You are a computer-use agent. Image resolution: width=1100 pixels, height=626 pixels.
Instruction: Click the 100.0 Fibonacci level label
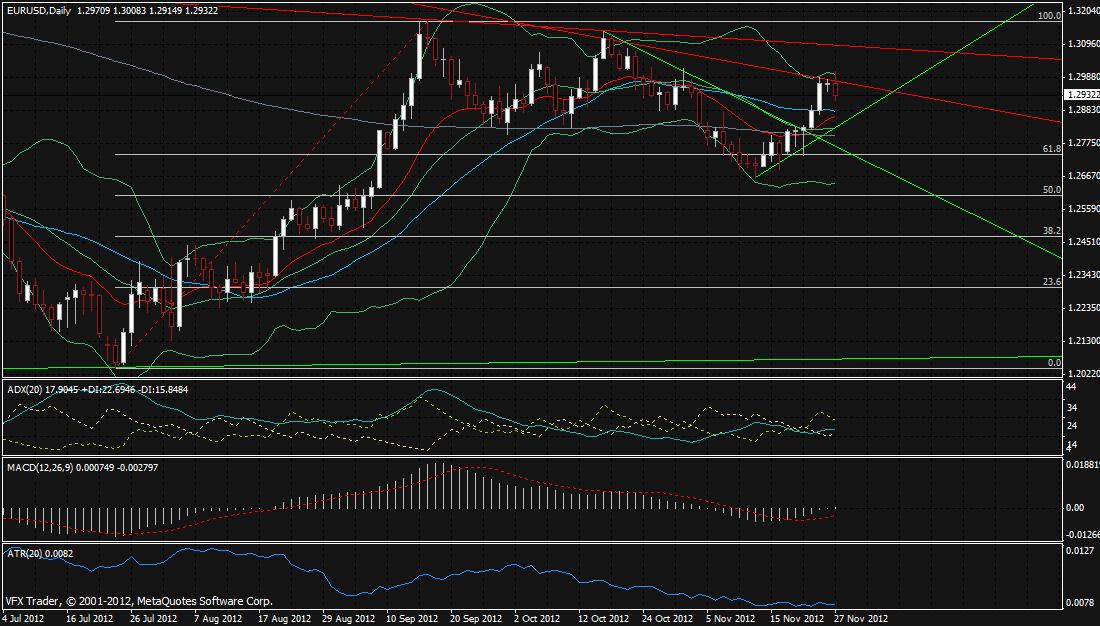click(1049, 16)
